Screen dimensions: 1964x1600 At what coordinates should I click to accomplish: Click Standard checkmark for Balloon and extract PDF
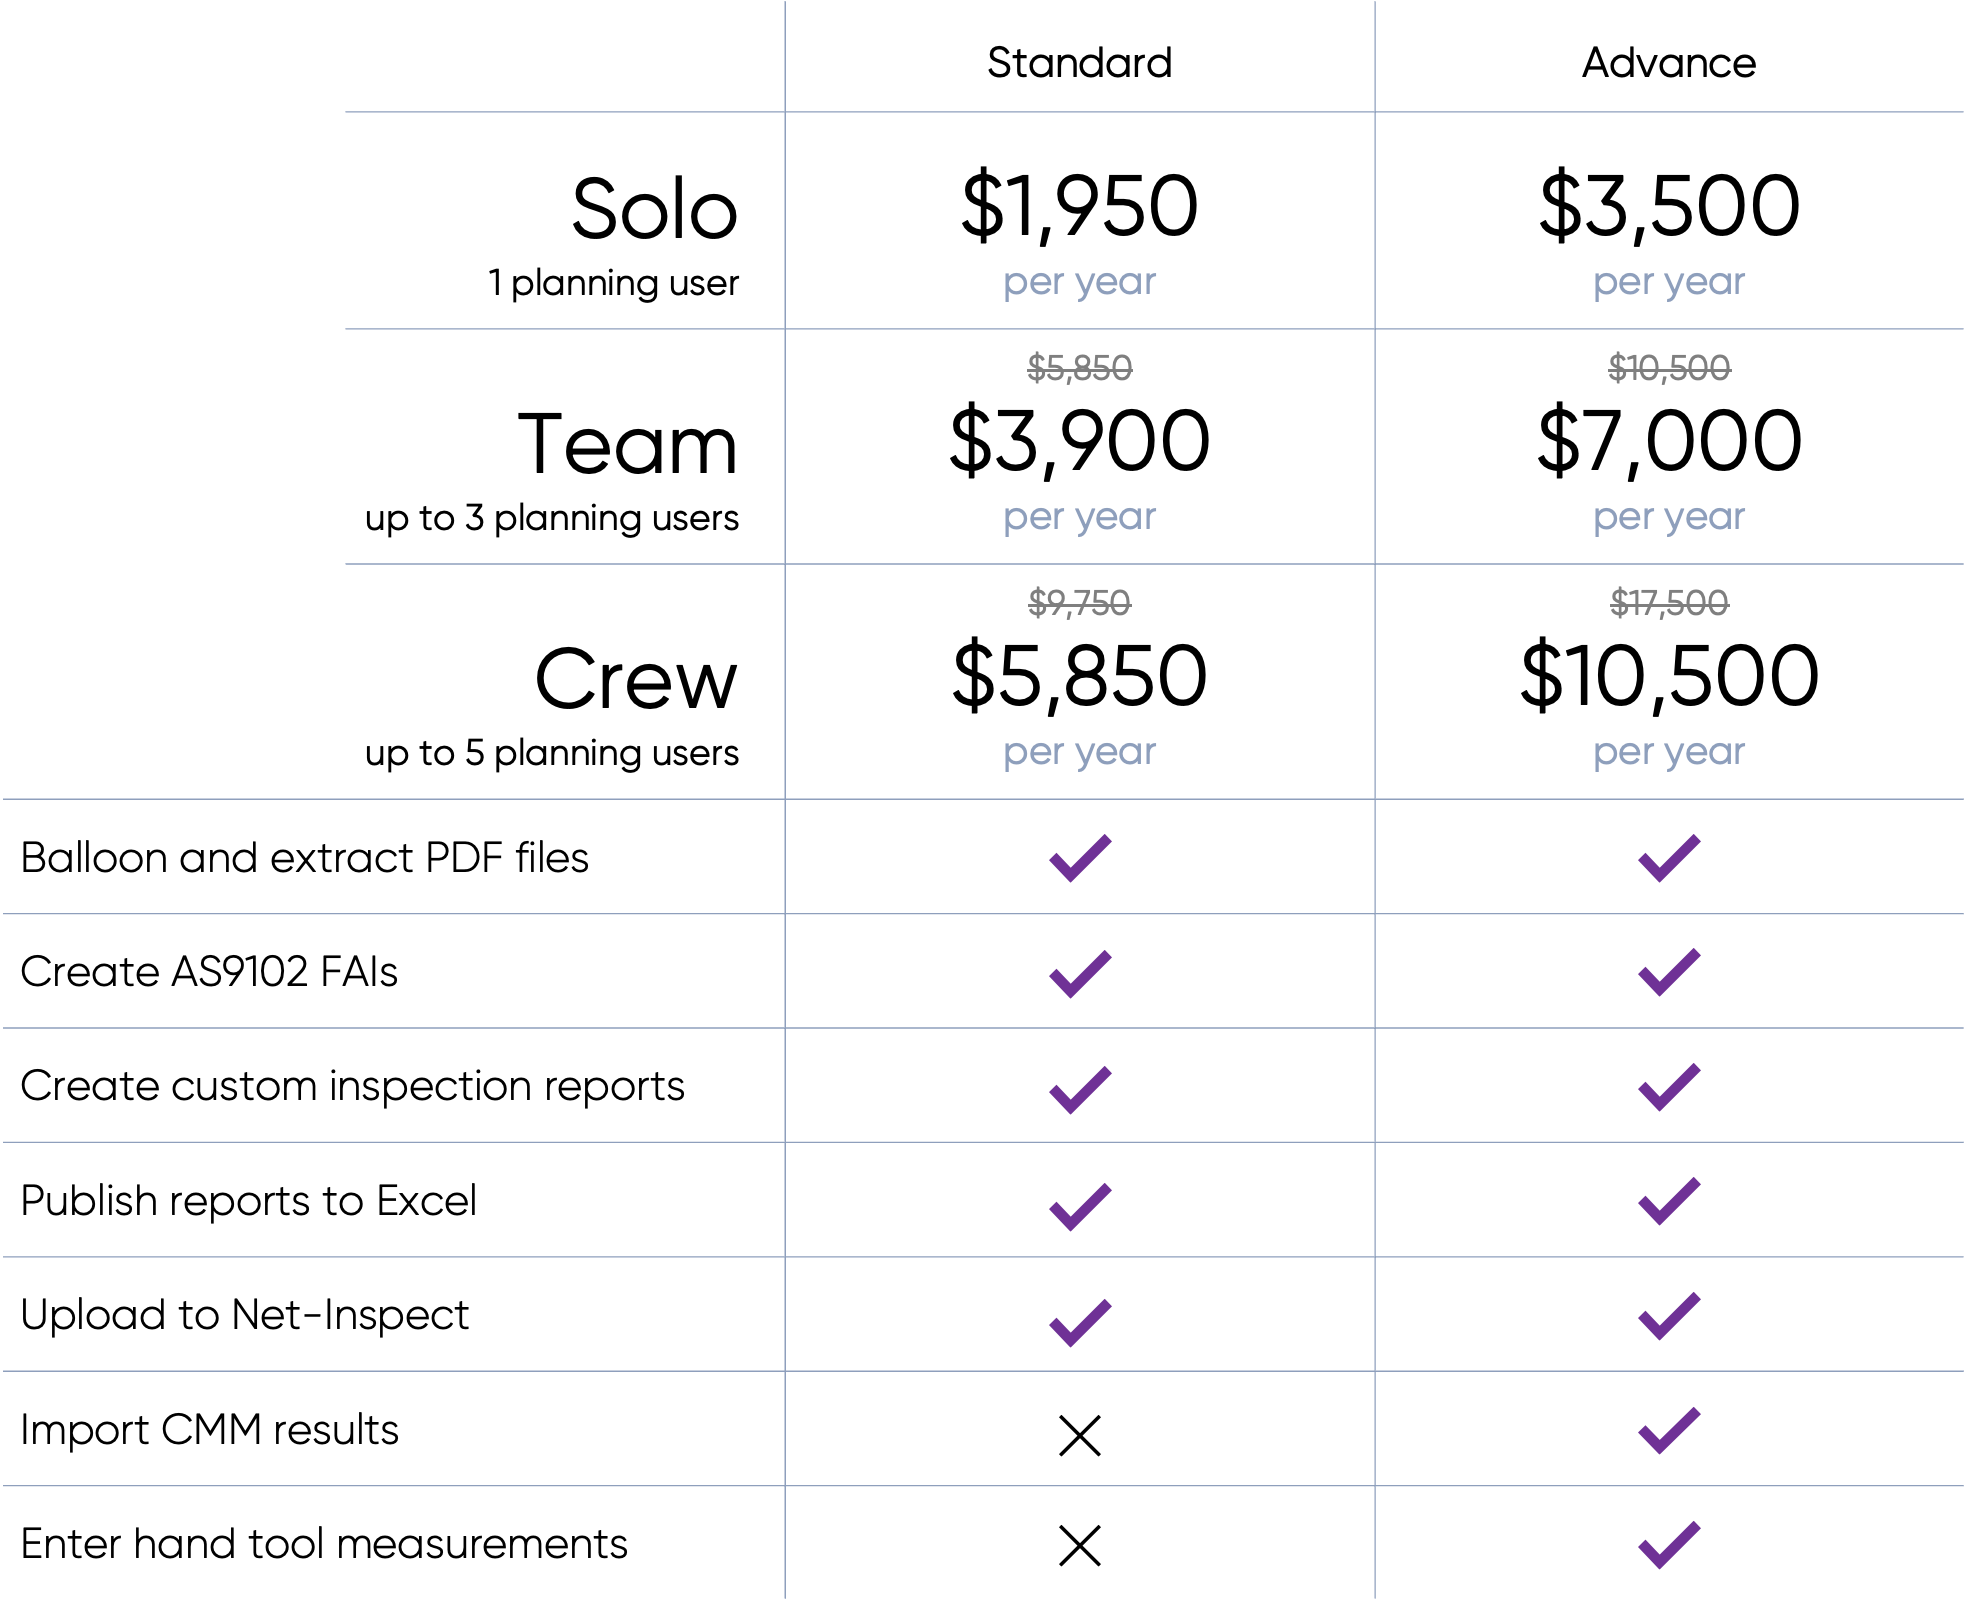click(x=1080, y=858)
